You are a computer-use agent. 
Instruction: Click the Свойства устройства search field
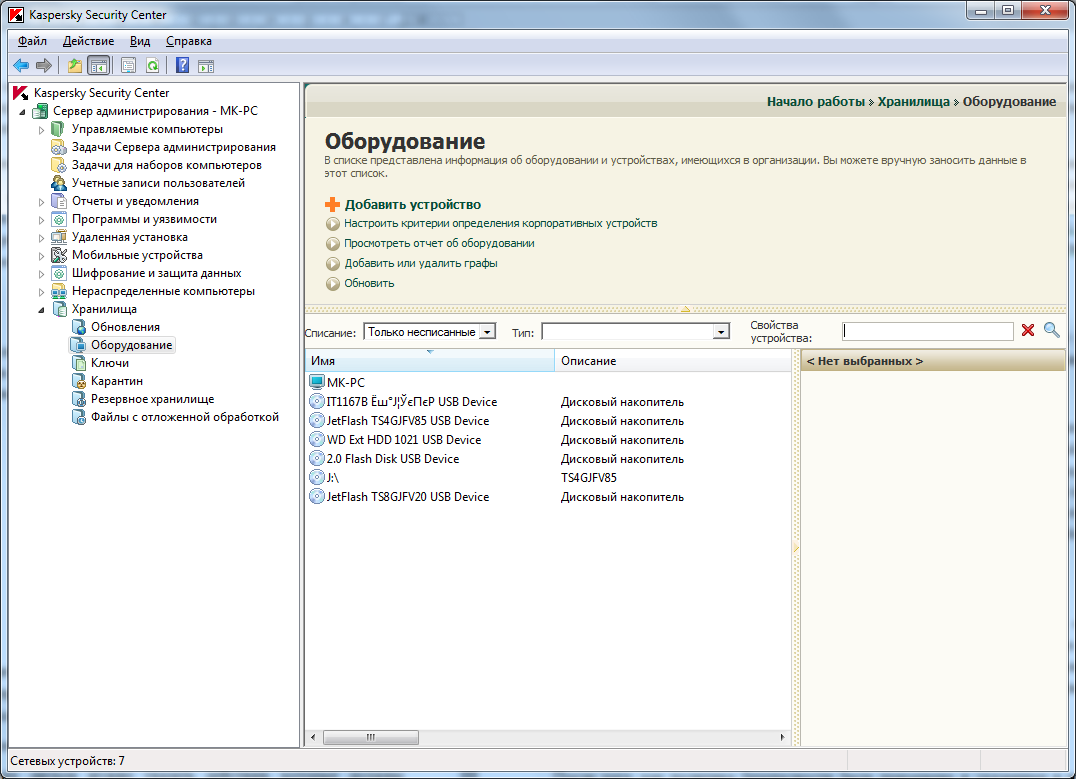(927, 331)
